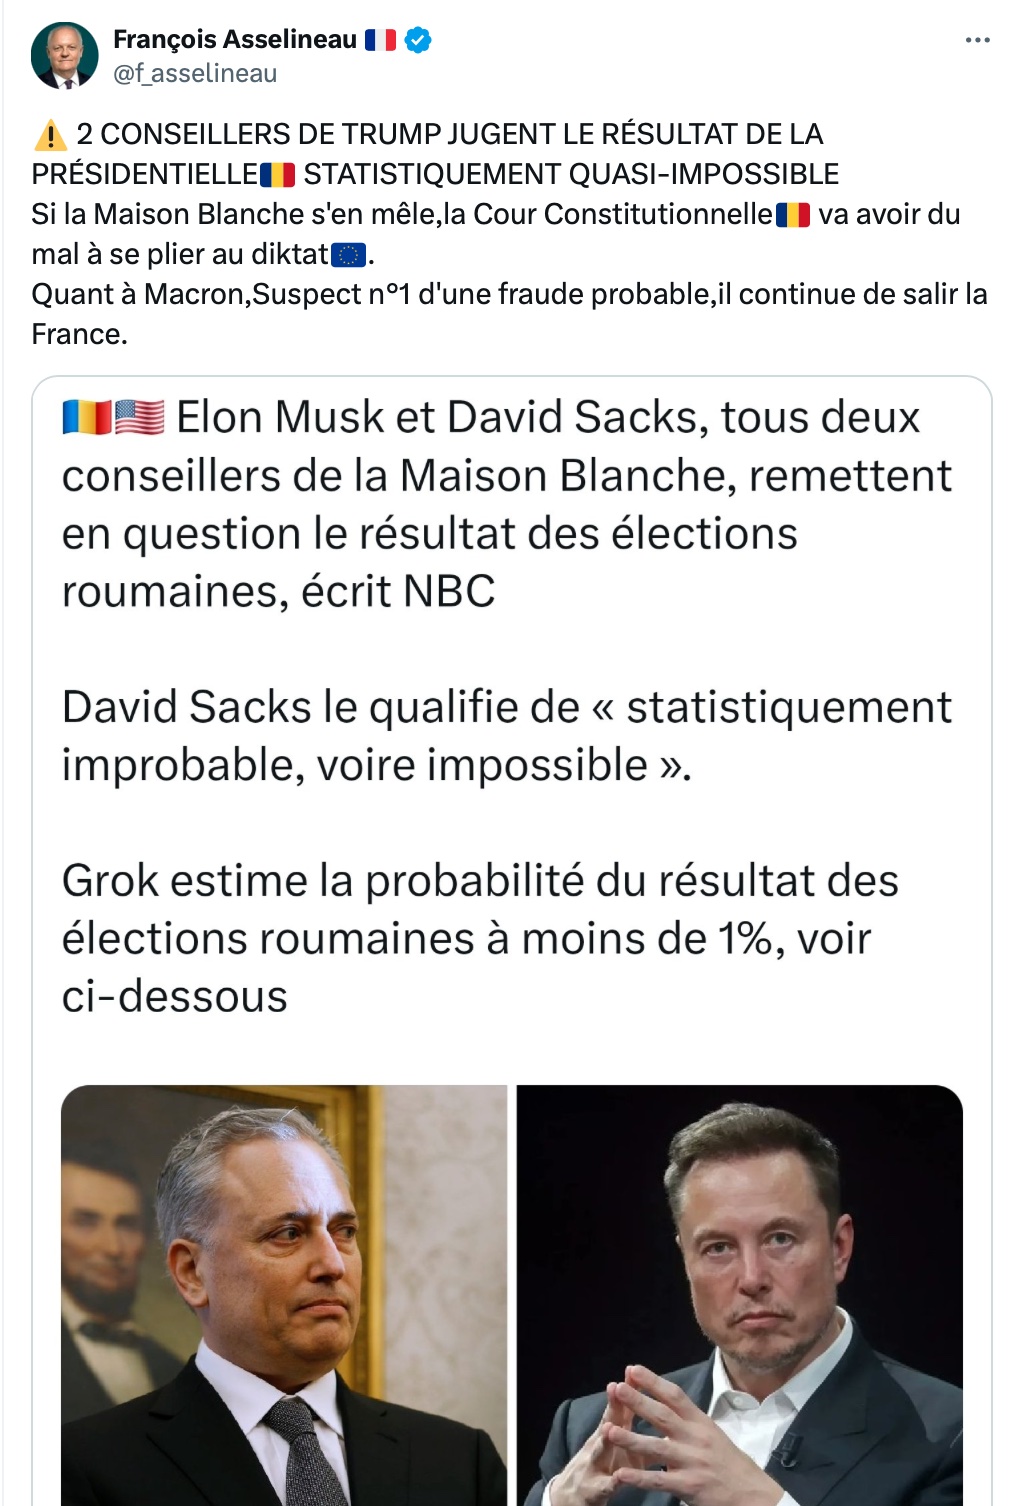Click the Romanian flag after Cour Constitutionnelle

[793, 215]
